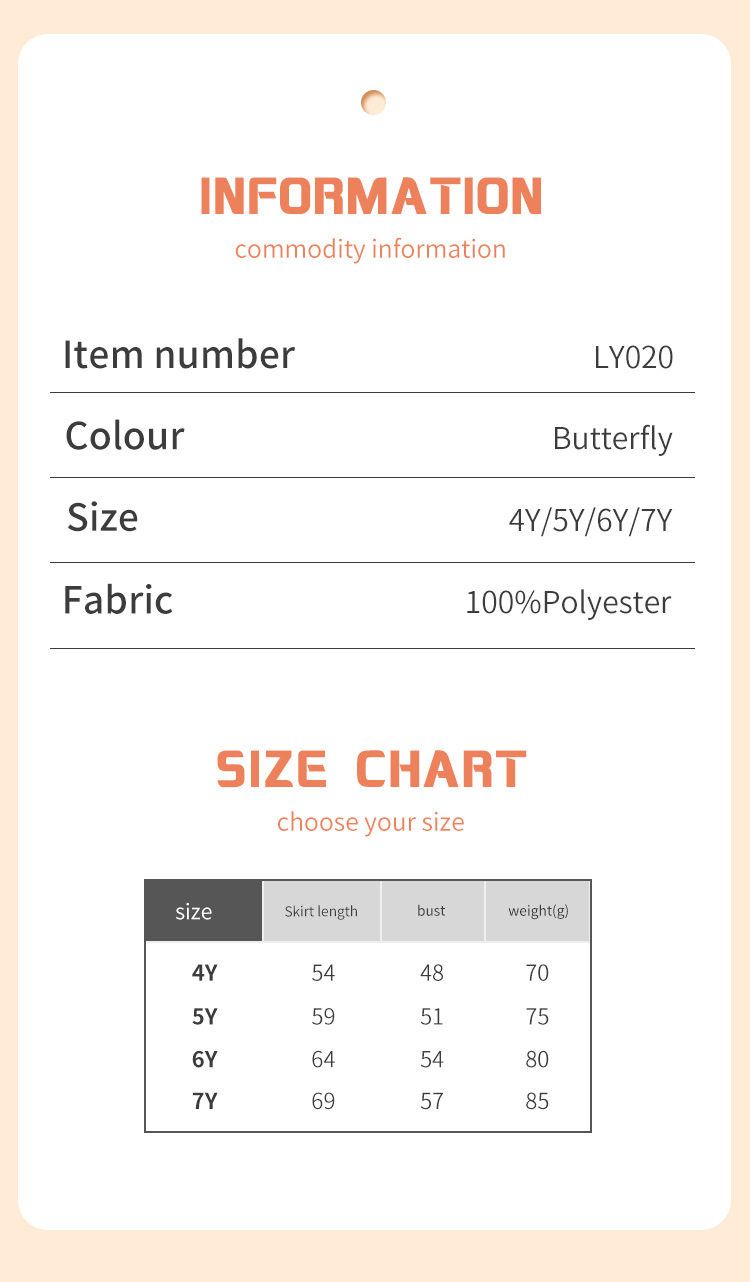Select the Item number label

(179, 355)
